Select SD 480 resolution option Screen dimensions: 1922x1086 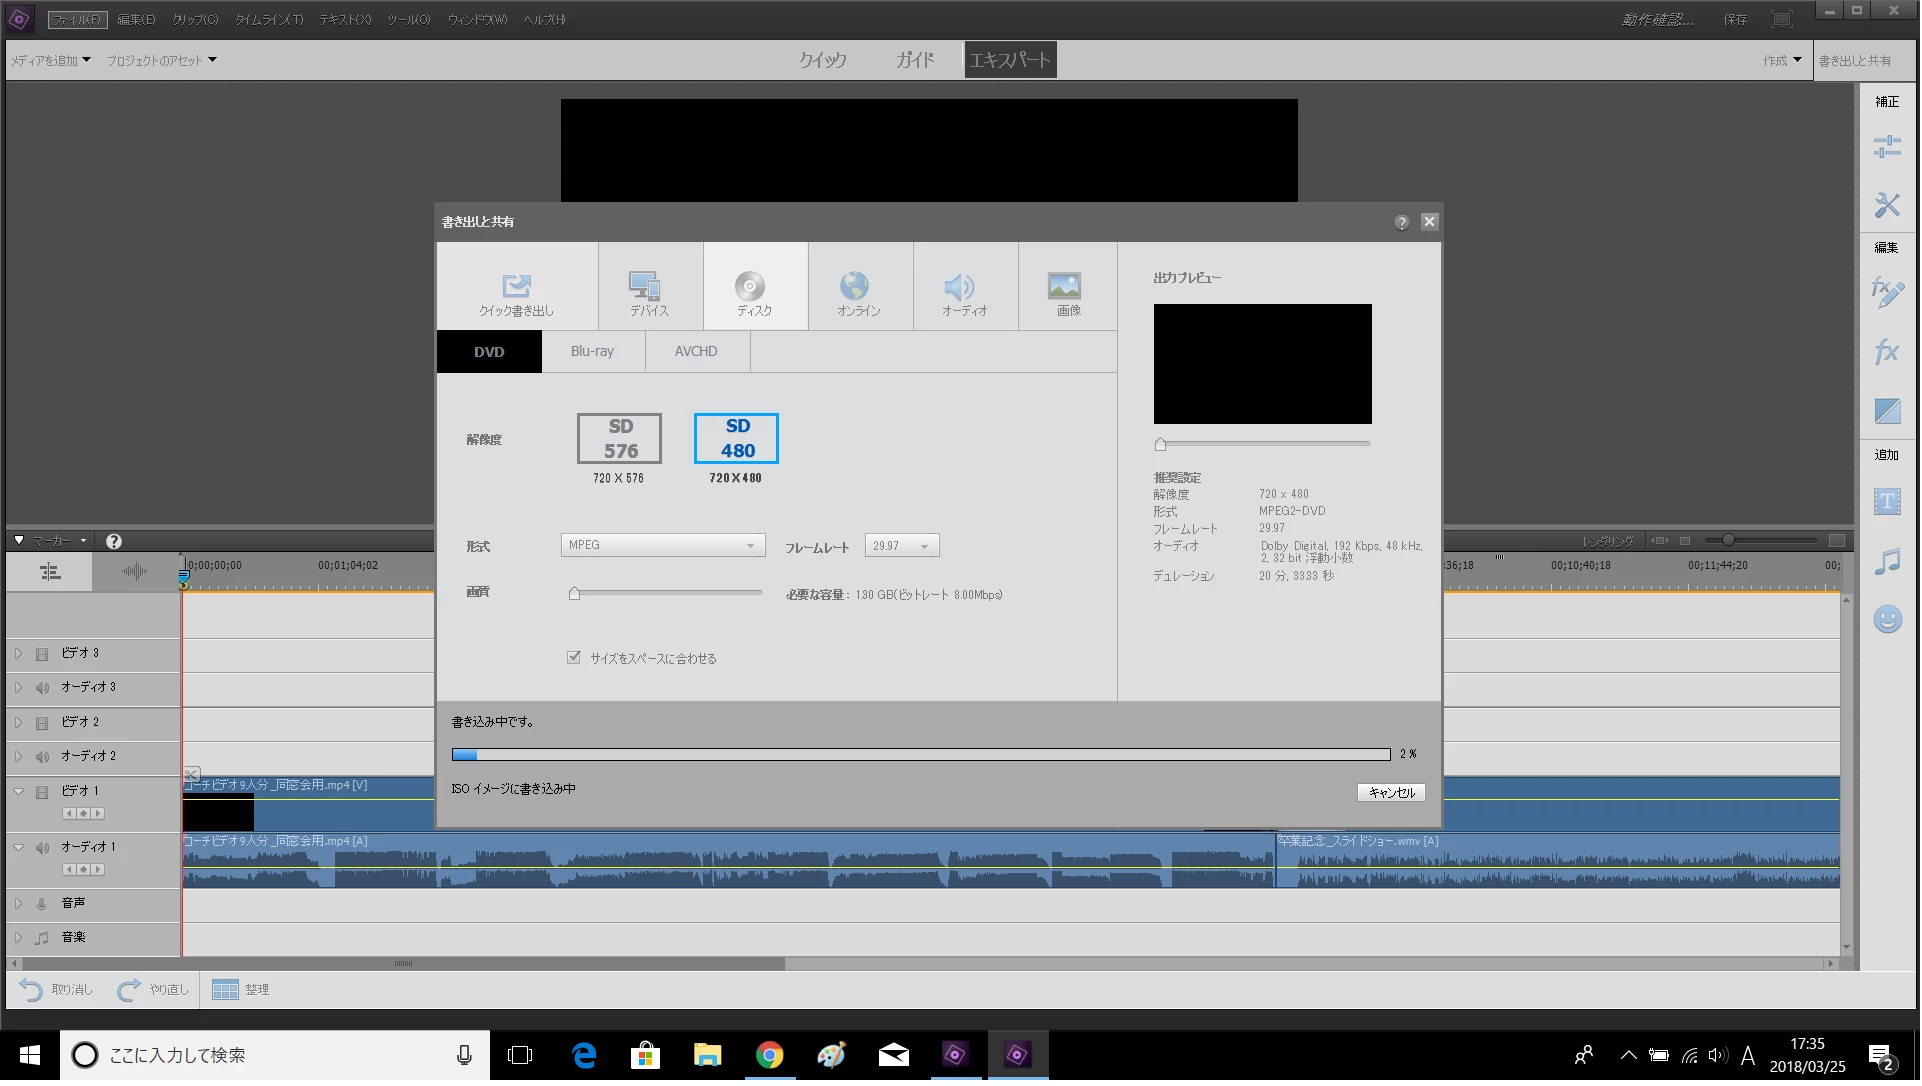[737, 439]
